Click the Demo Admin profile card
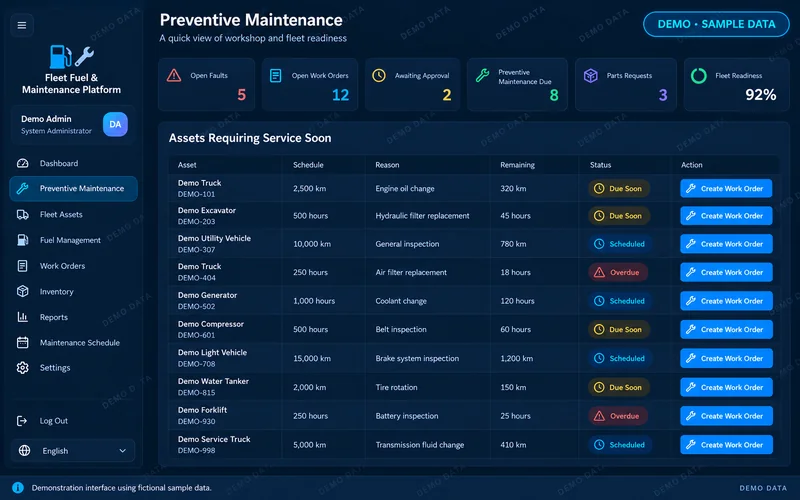The image size is (800, 500). (x=73, y=124)
